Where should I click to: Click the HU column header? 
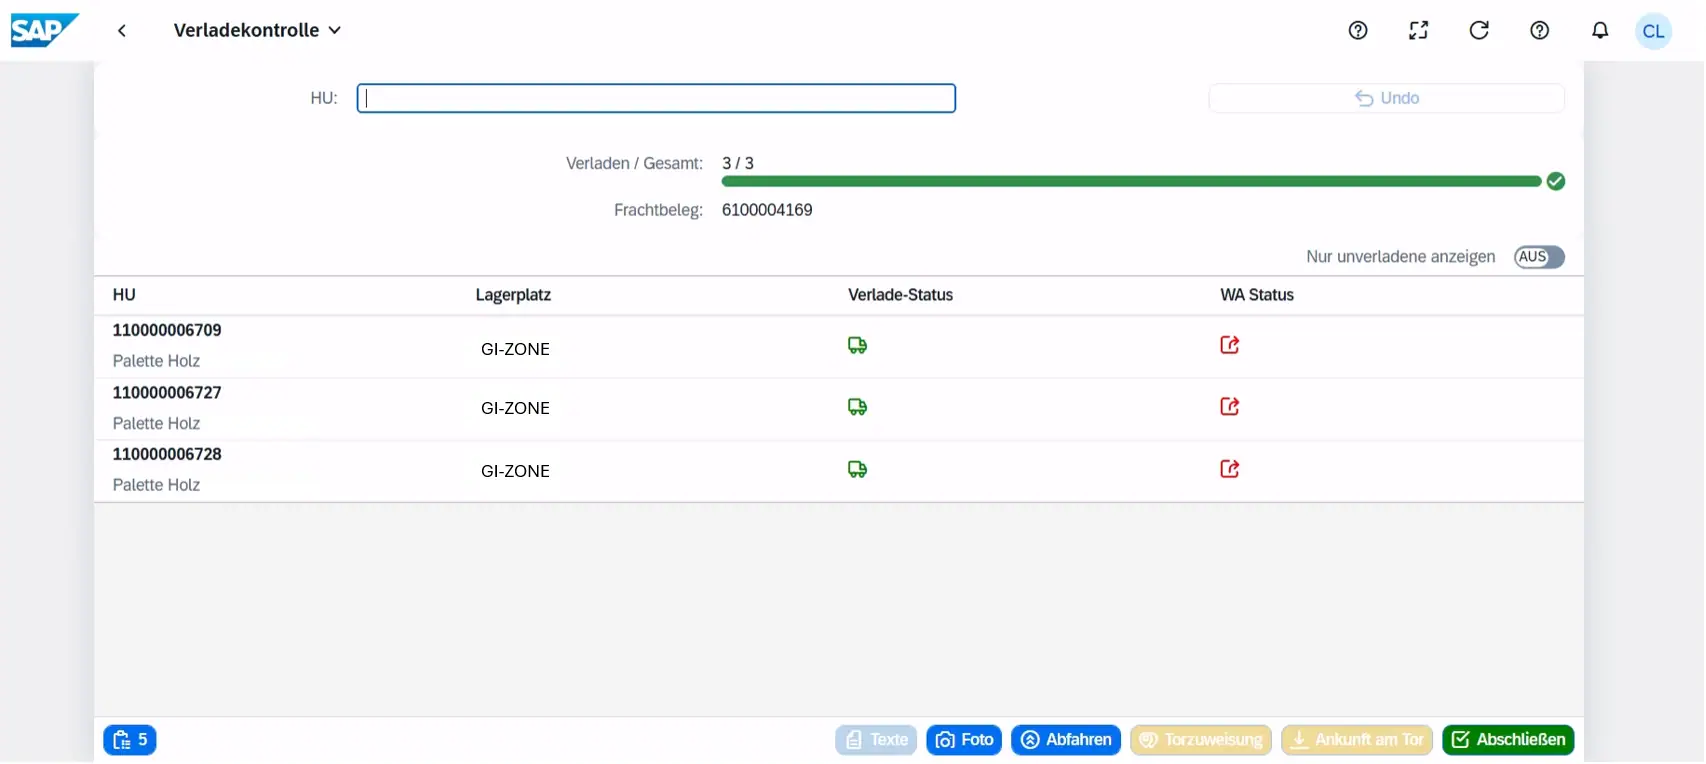point(124,295)
